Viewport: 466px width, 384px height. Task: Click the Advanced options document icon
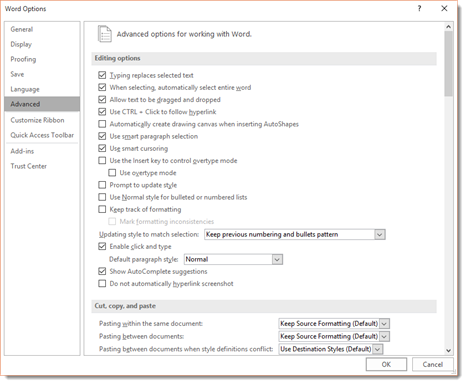click(x=105, y=34)
